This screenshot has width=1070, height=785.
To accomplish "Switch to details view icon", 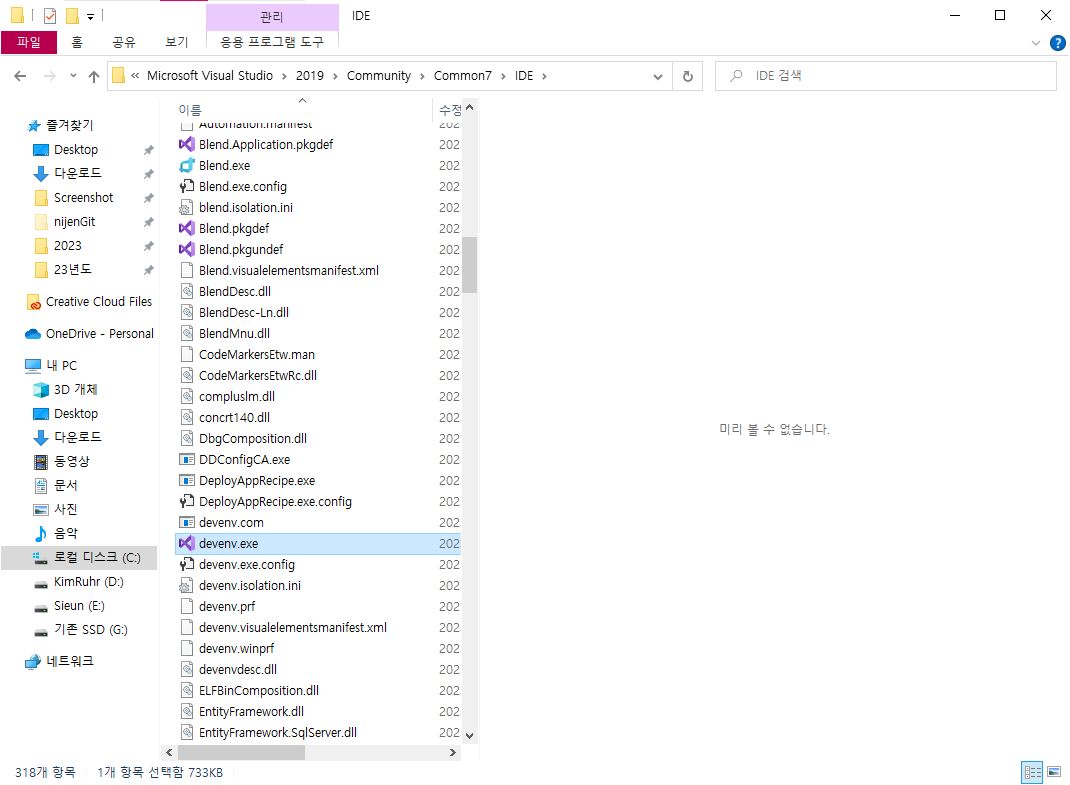I will [x=1032, y=772].
